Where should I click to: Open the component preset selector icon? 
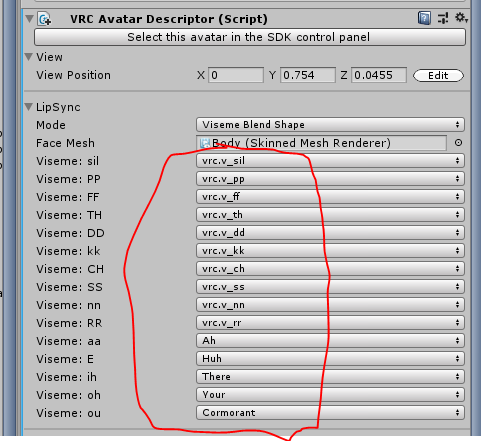(443, 18)
